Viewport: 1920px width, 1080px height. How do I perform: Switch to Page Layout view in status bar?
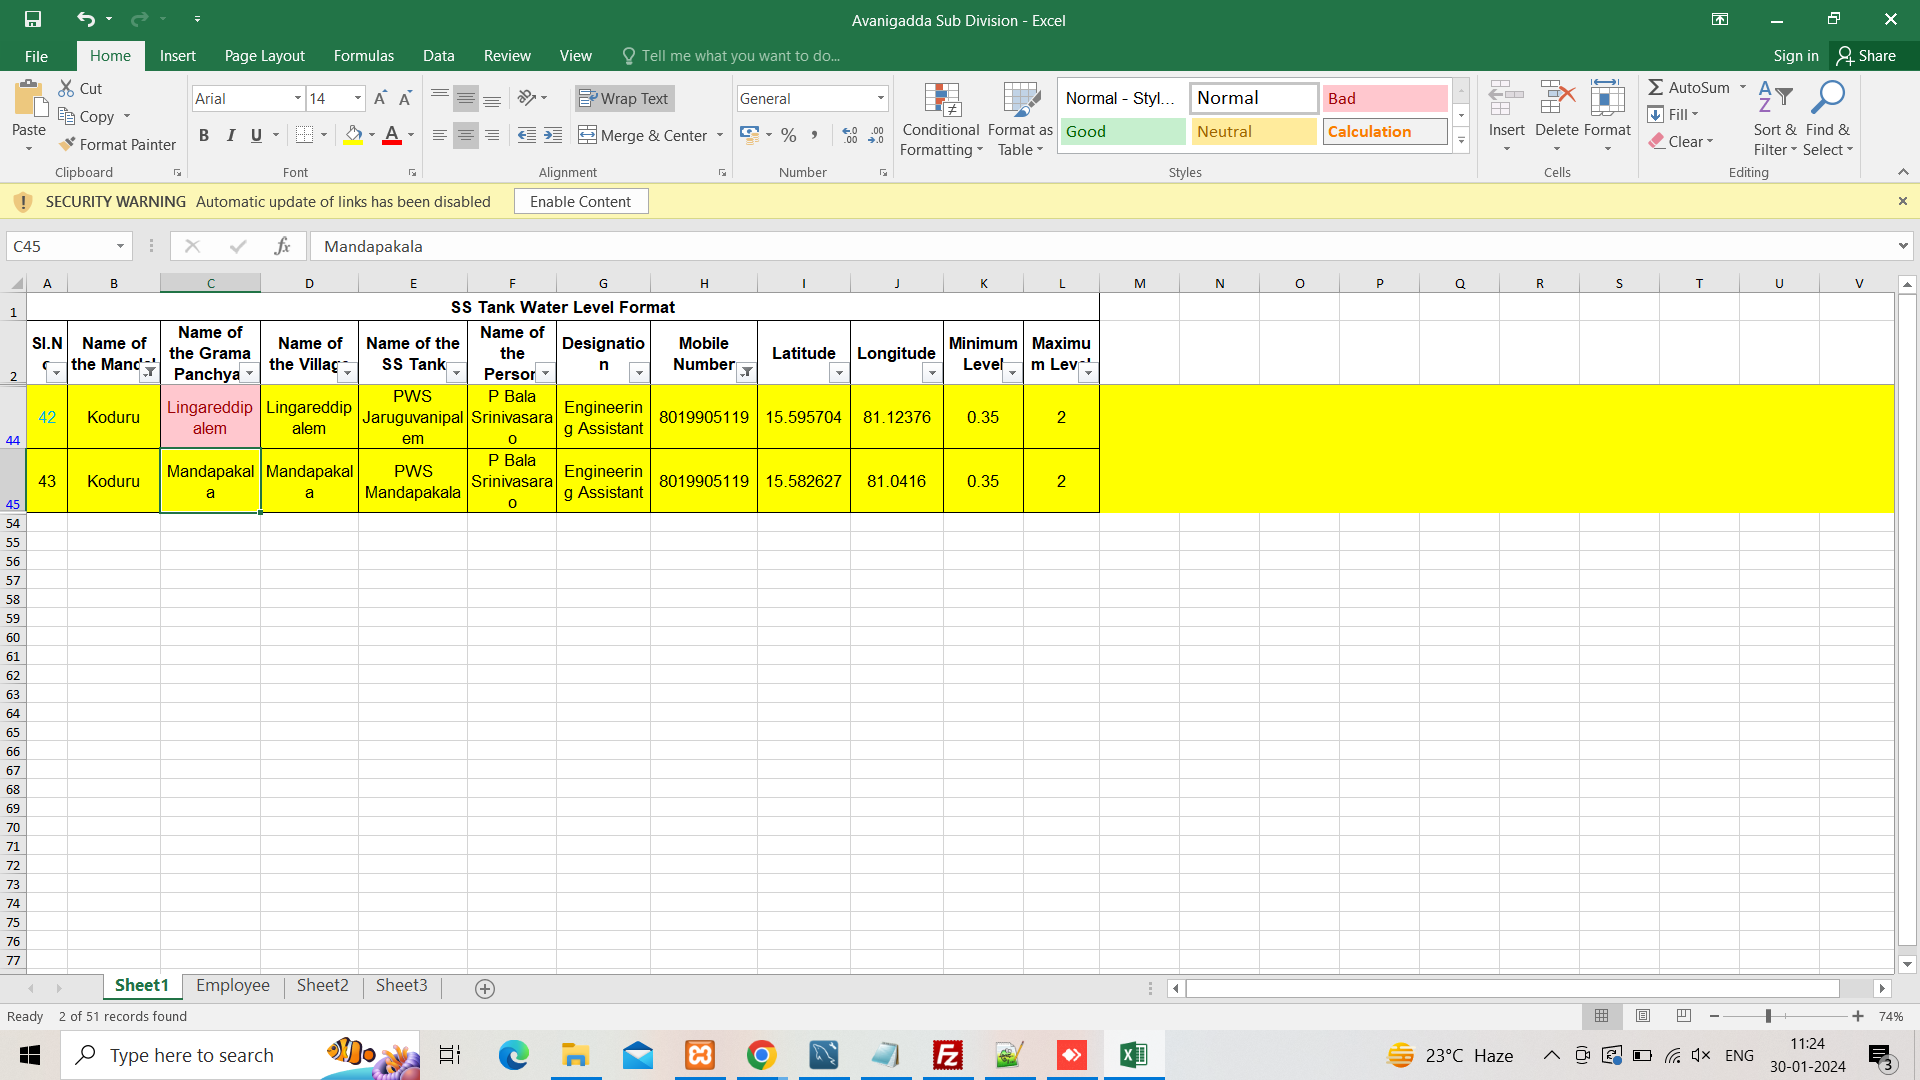[x=1643, y=1016]
